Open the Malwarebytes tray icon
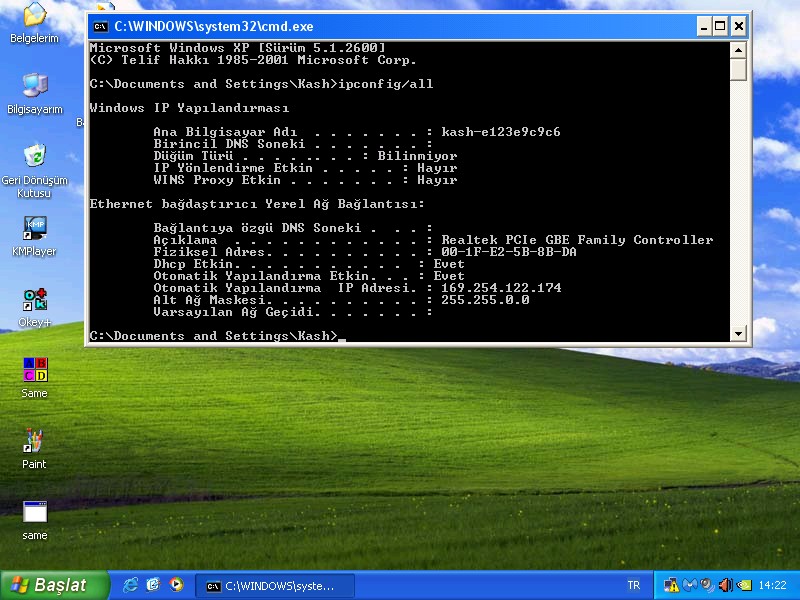The width and height of the screenshot is (800, 600). point(689,585)
